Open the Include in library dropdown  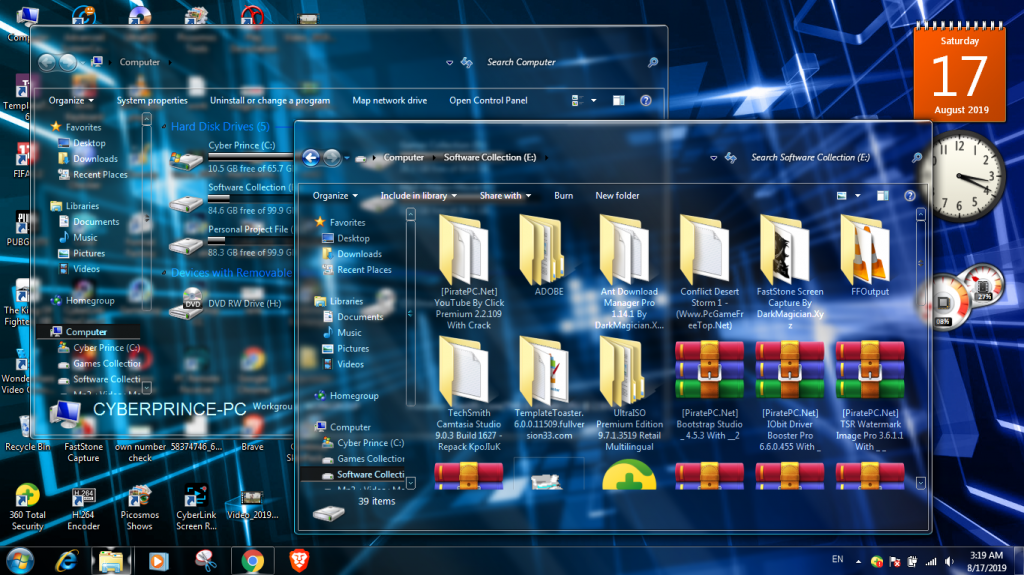[419, 195]
